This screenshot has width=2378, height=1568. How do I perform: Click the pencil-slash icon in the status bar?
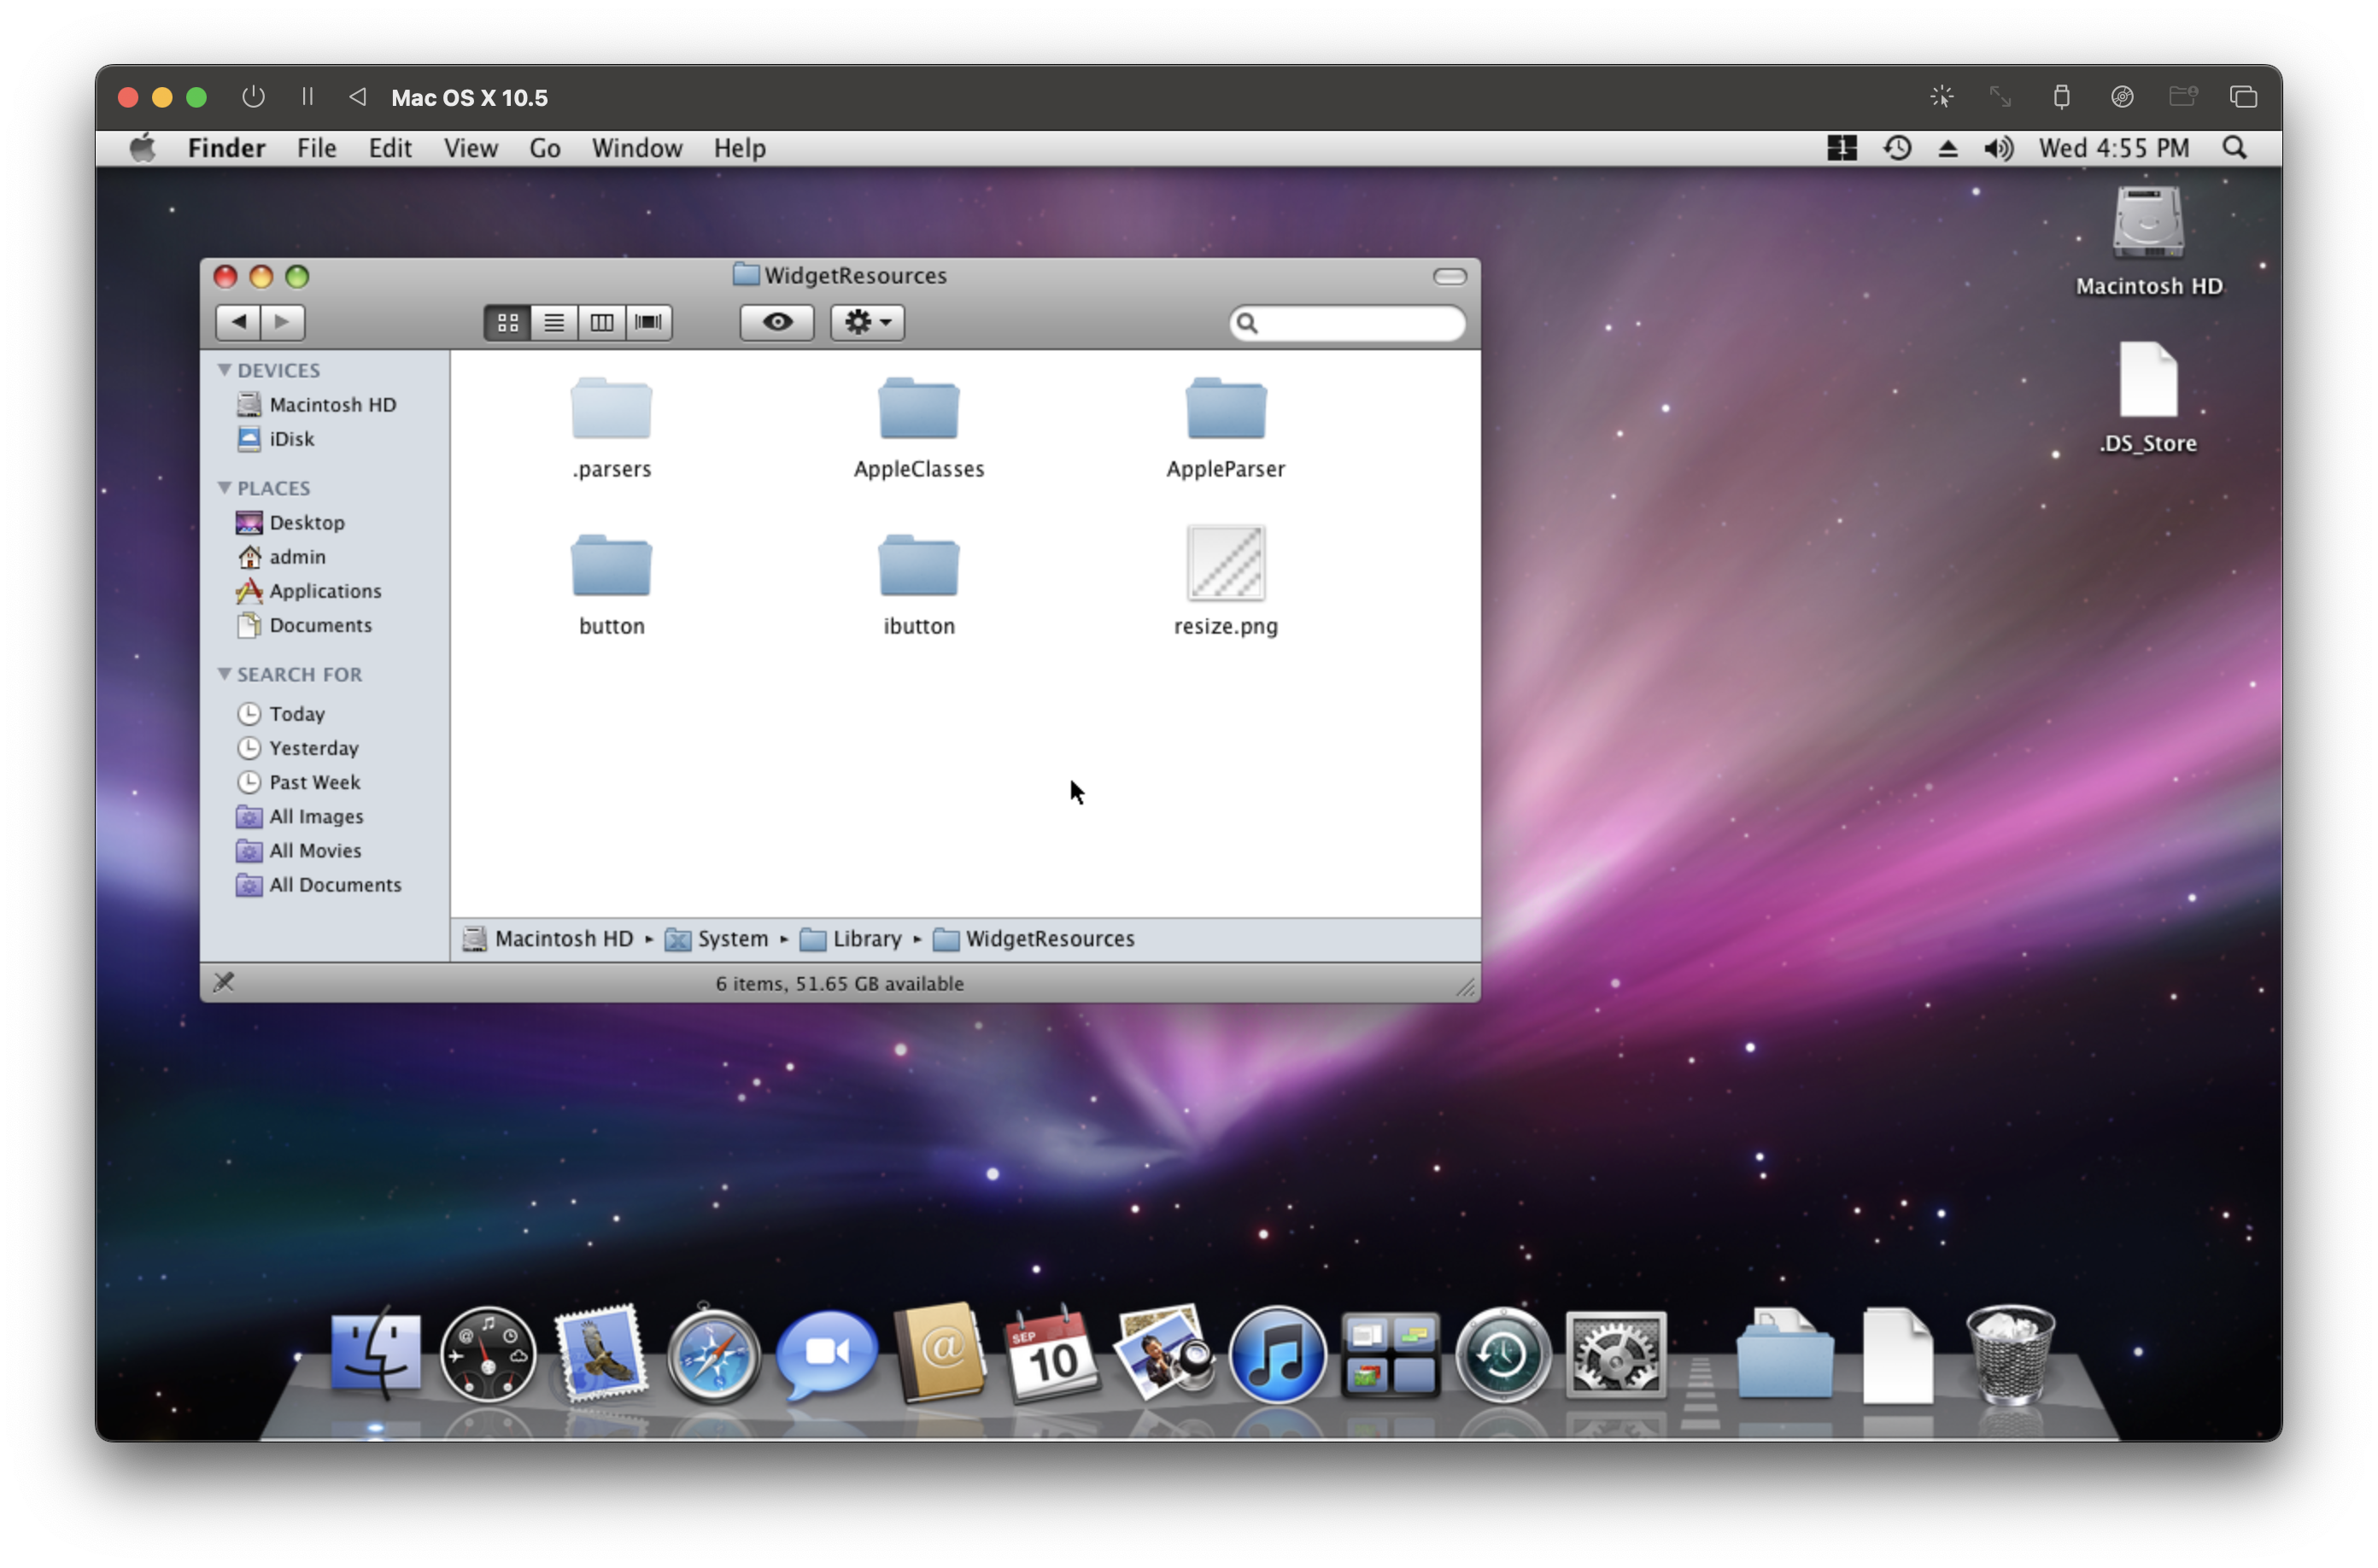point(224,982)
